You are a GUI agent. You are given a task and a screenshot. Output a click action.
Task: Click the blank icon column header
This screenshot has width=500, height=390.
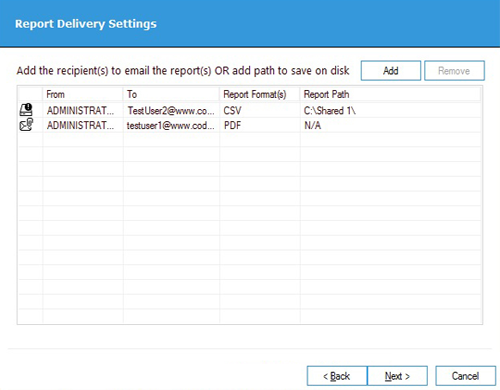click(30, 94)
